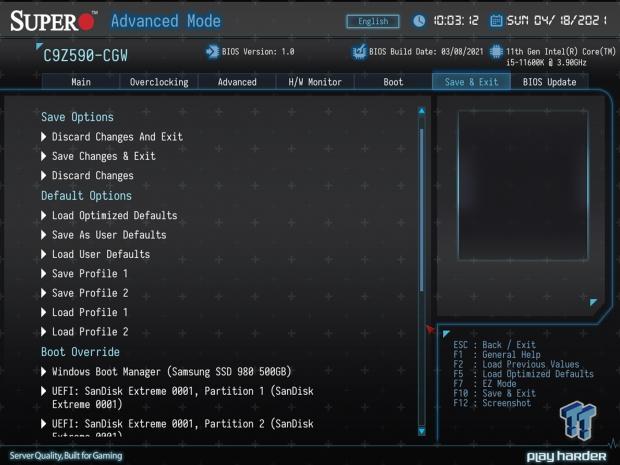
Task: Click the help preview panel
Action: (523, 185)
